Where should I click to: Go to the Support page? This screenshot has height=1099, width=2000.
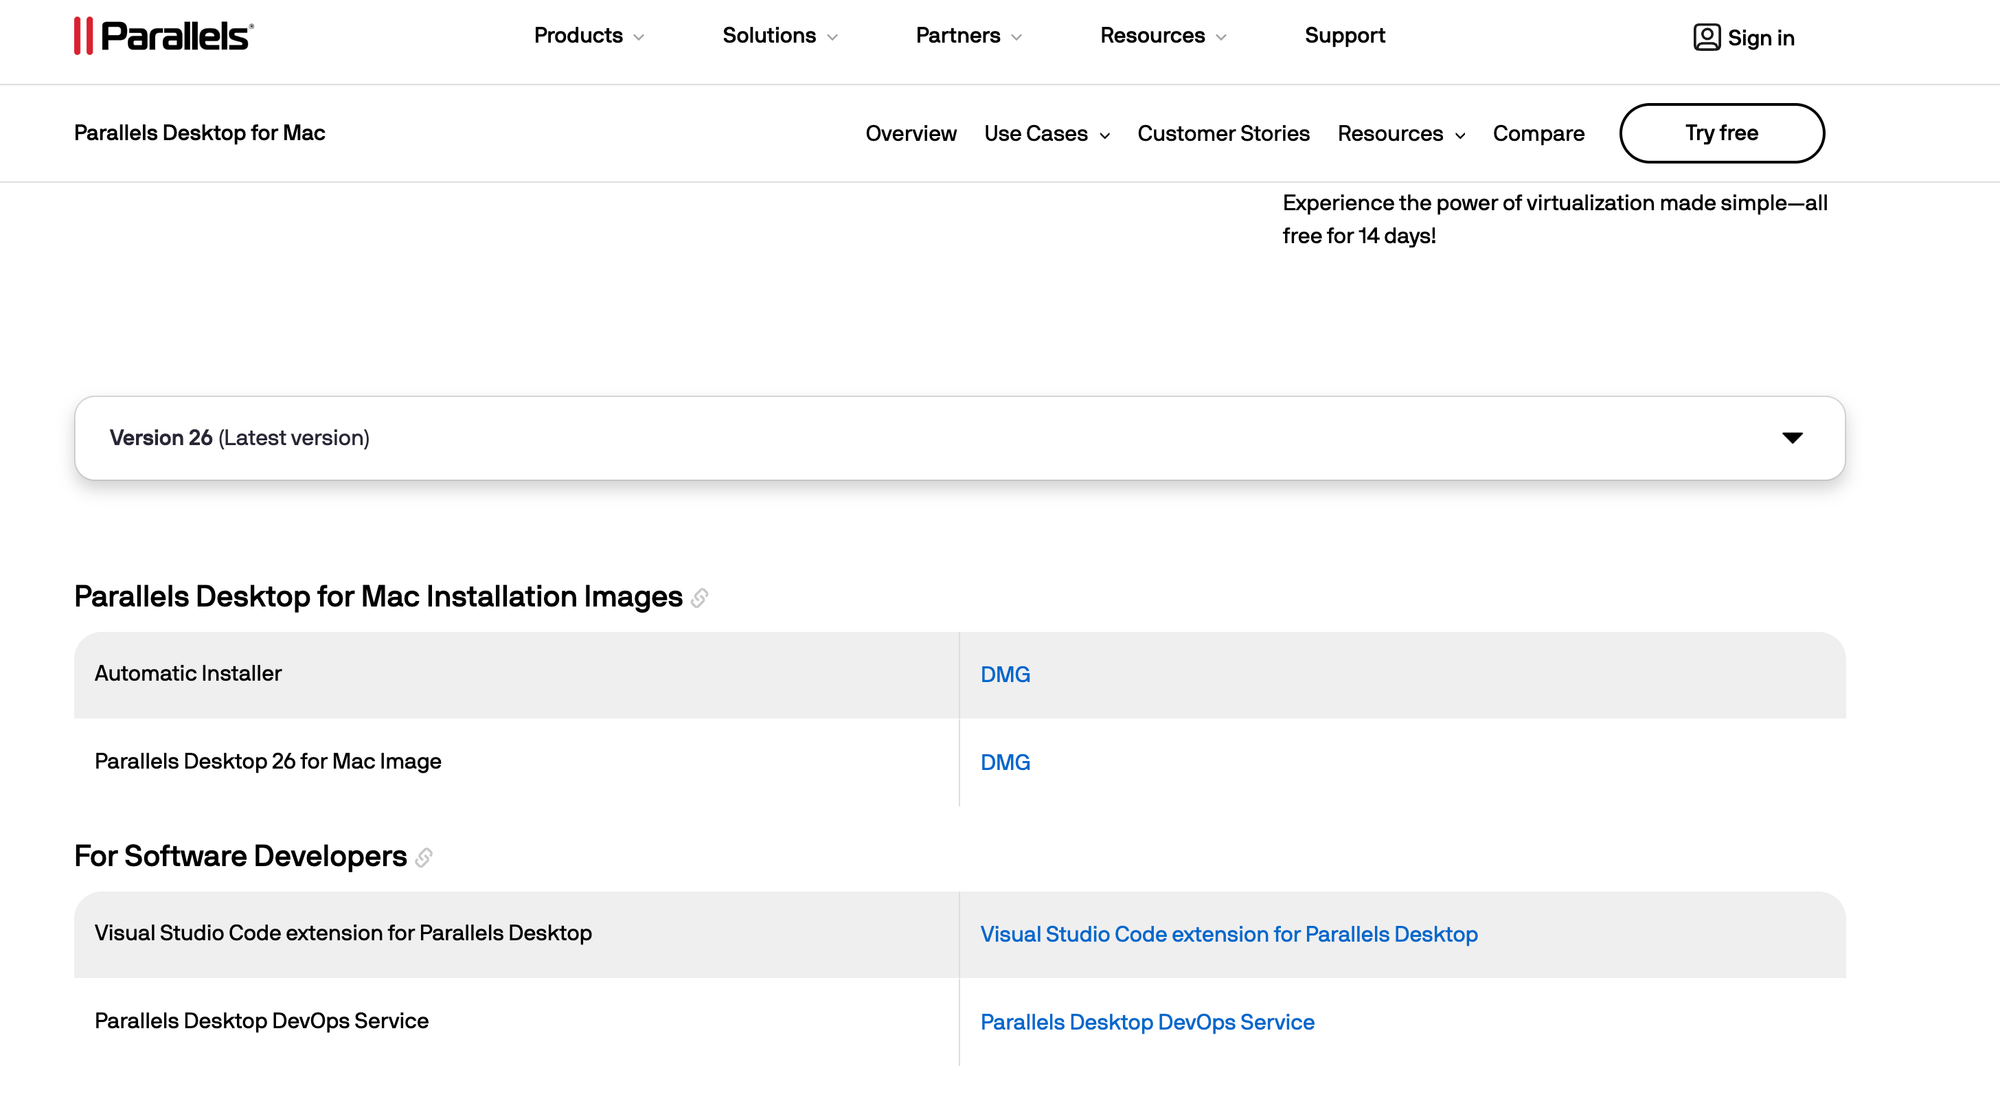click(1345, 36)
